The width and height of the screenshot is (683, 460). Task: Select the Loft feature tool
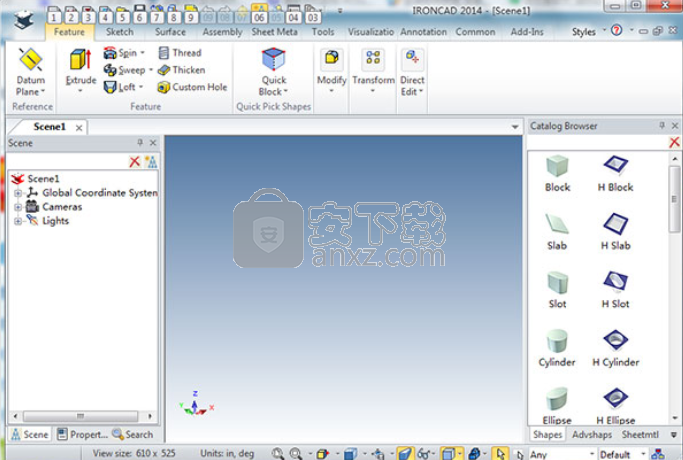tap(119, 87)
